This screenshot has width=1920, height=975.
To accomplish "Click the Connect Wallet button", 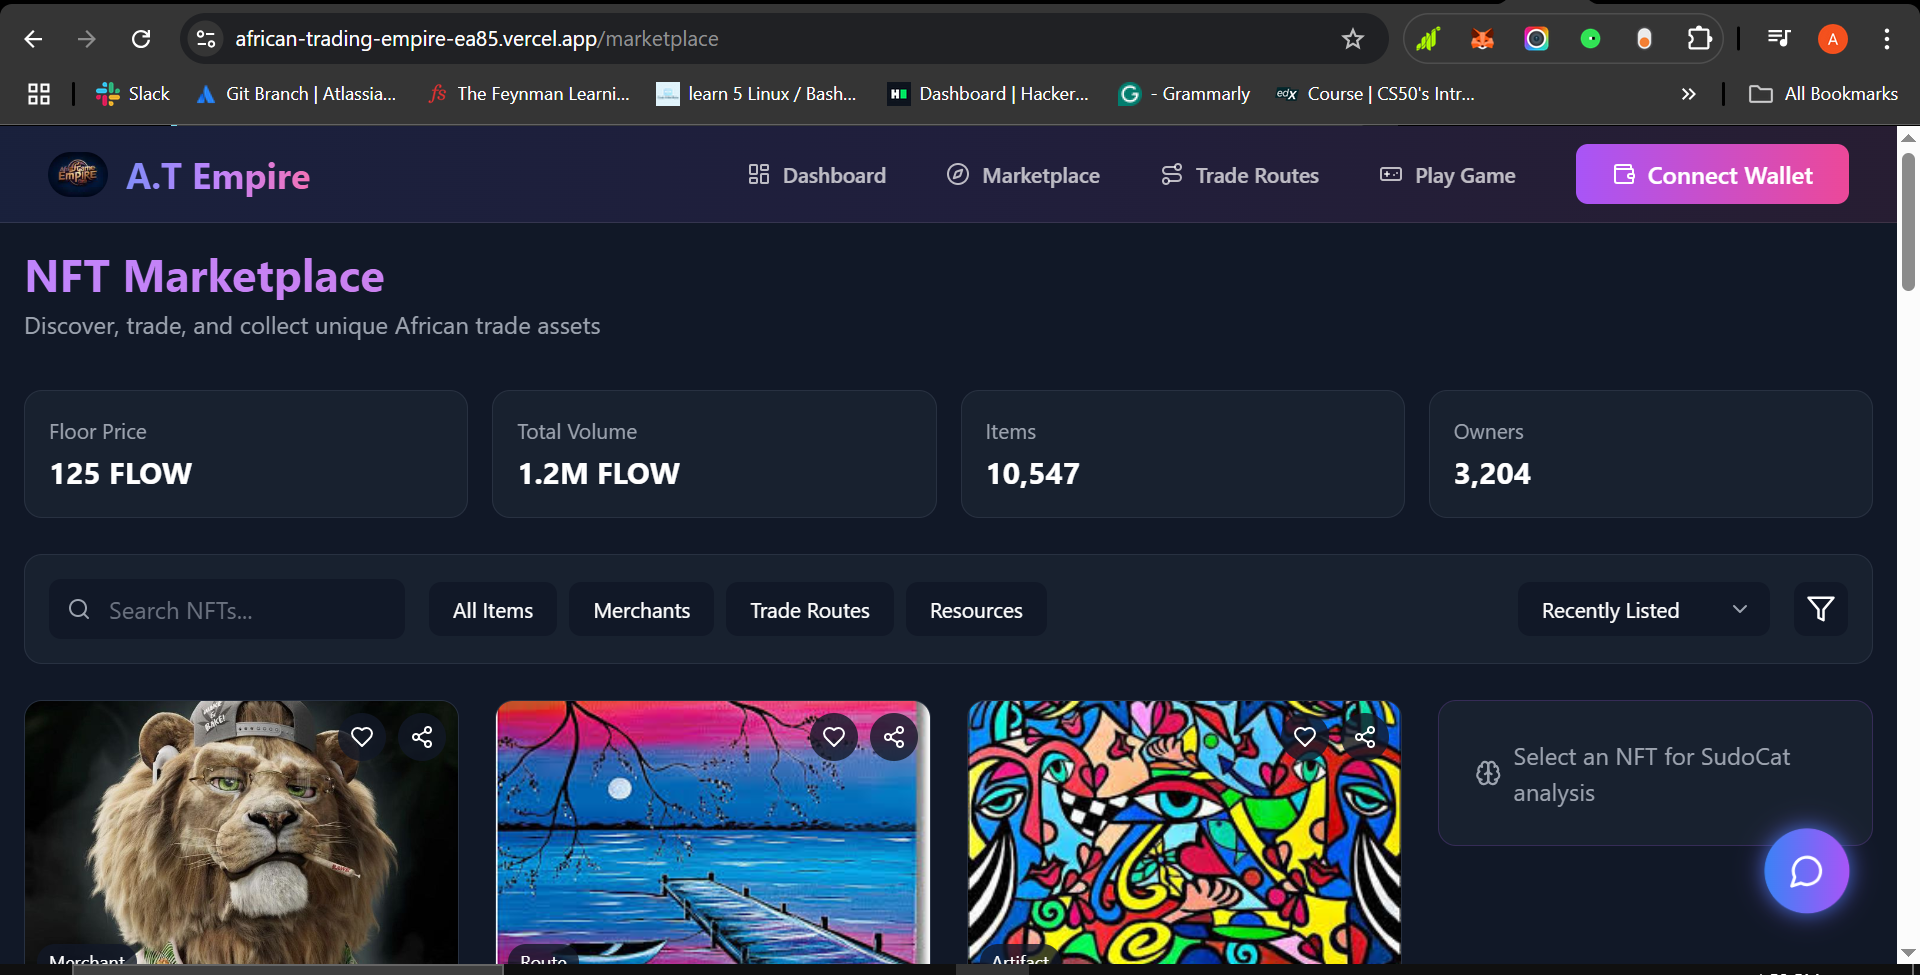I will (x=1712, y=174).
